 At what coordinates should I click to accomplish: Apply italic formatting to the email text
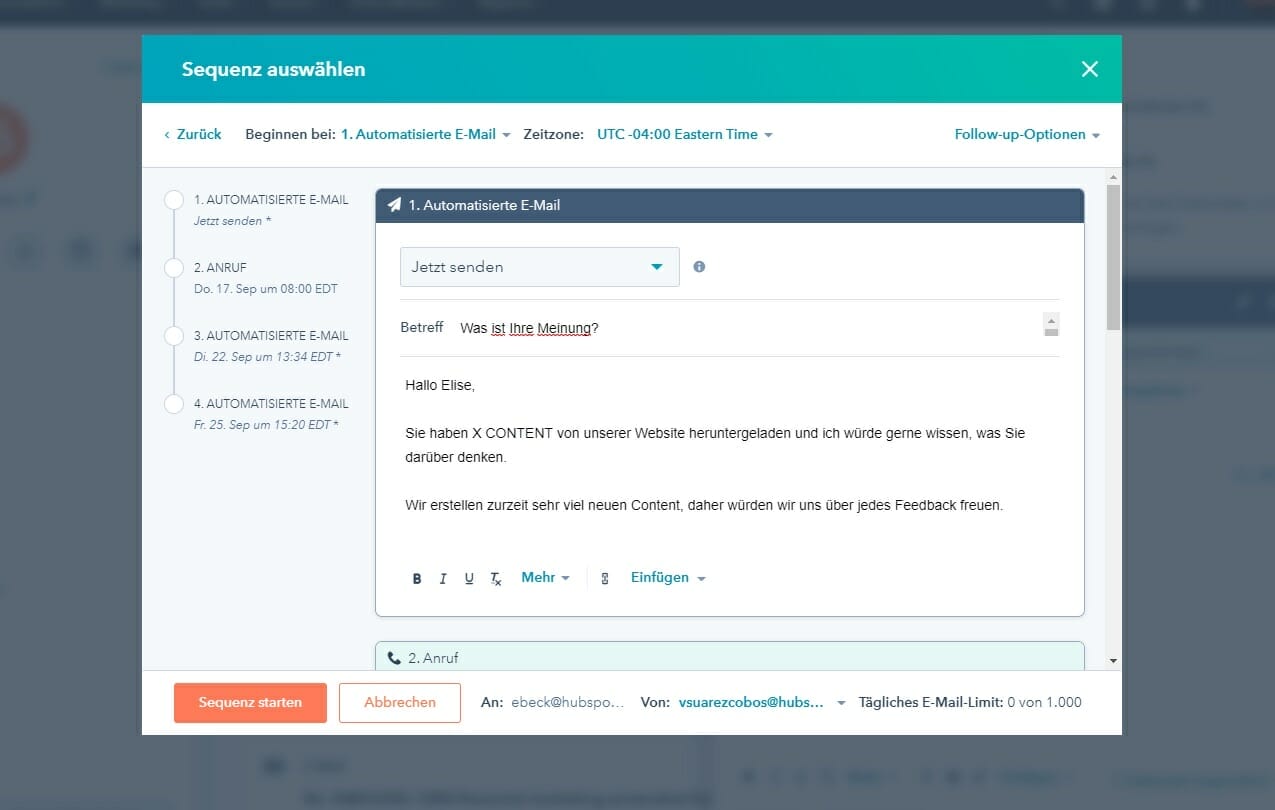pos(443,578)
